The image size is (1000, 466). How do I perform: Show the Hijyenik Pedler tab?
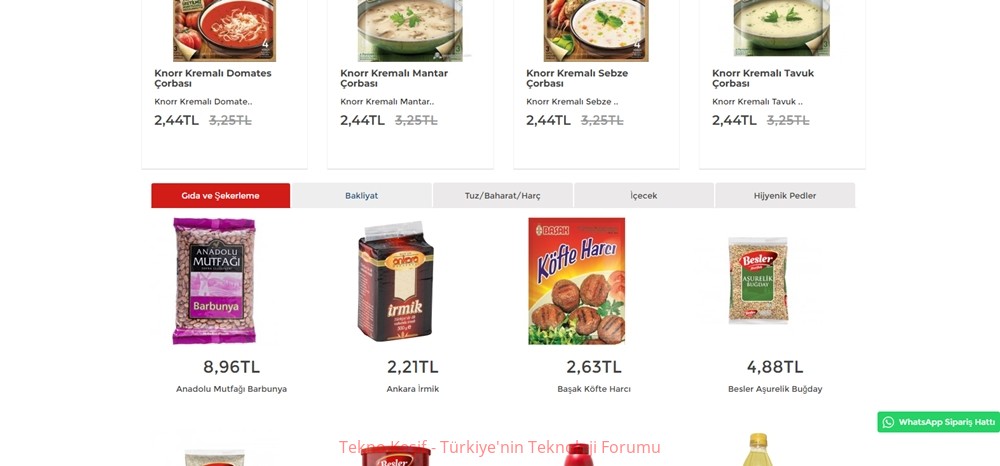(785, 196)
